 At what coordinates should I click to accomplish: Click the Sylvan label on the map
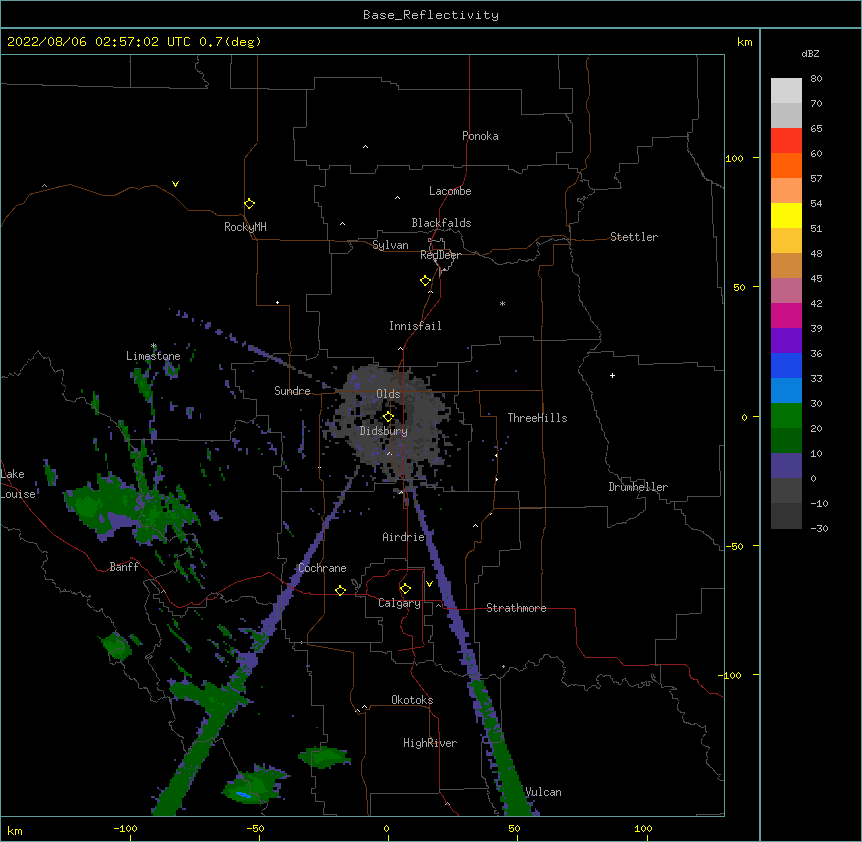coord(390,245)
